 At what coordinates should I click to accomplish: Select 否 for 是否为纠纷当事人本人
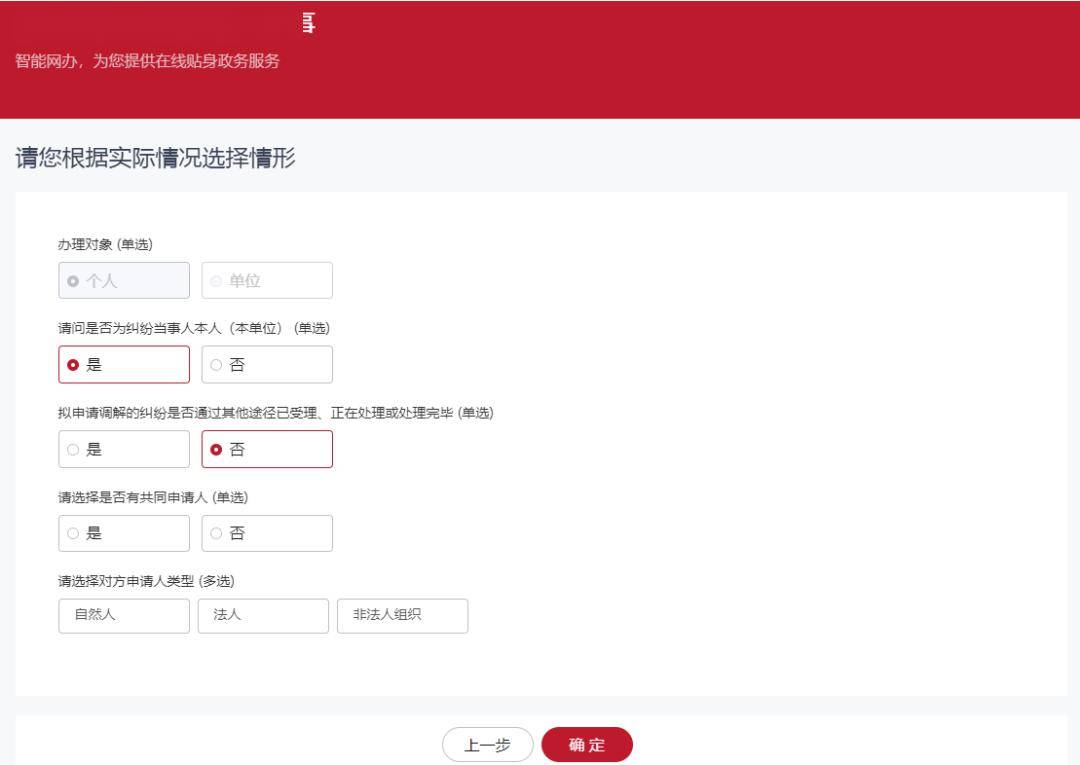266,364
